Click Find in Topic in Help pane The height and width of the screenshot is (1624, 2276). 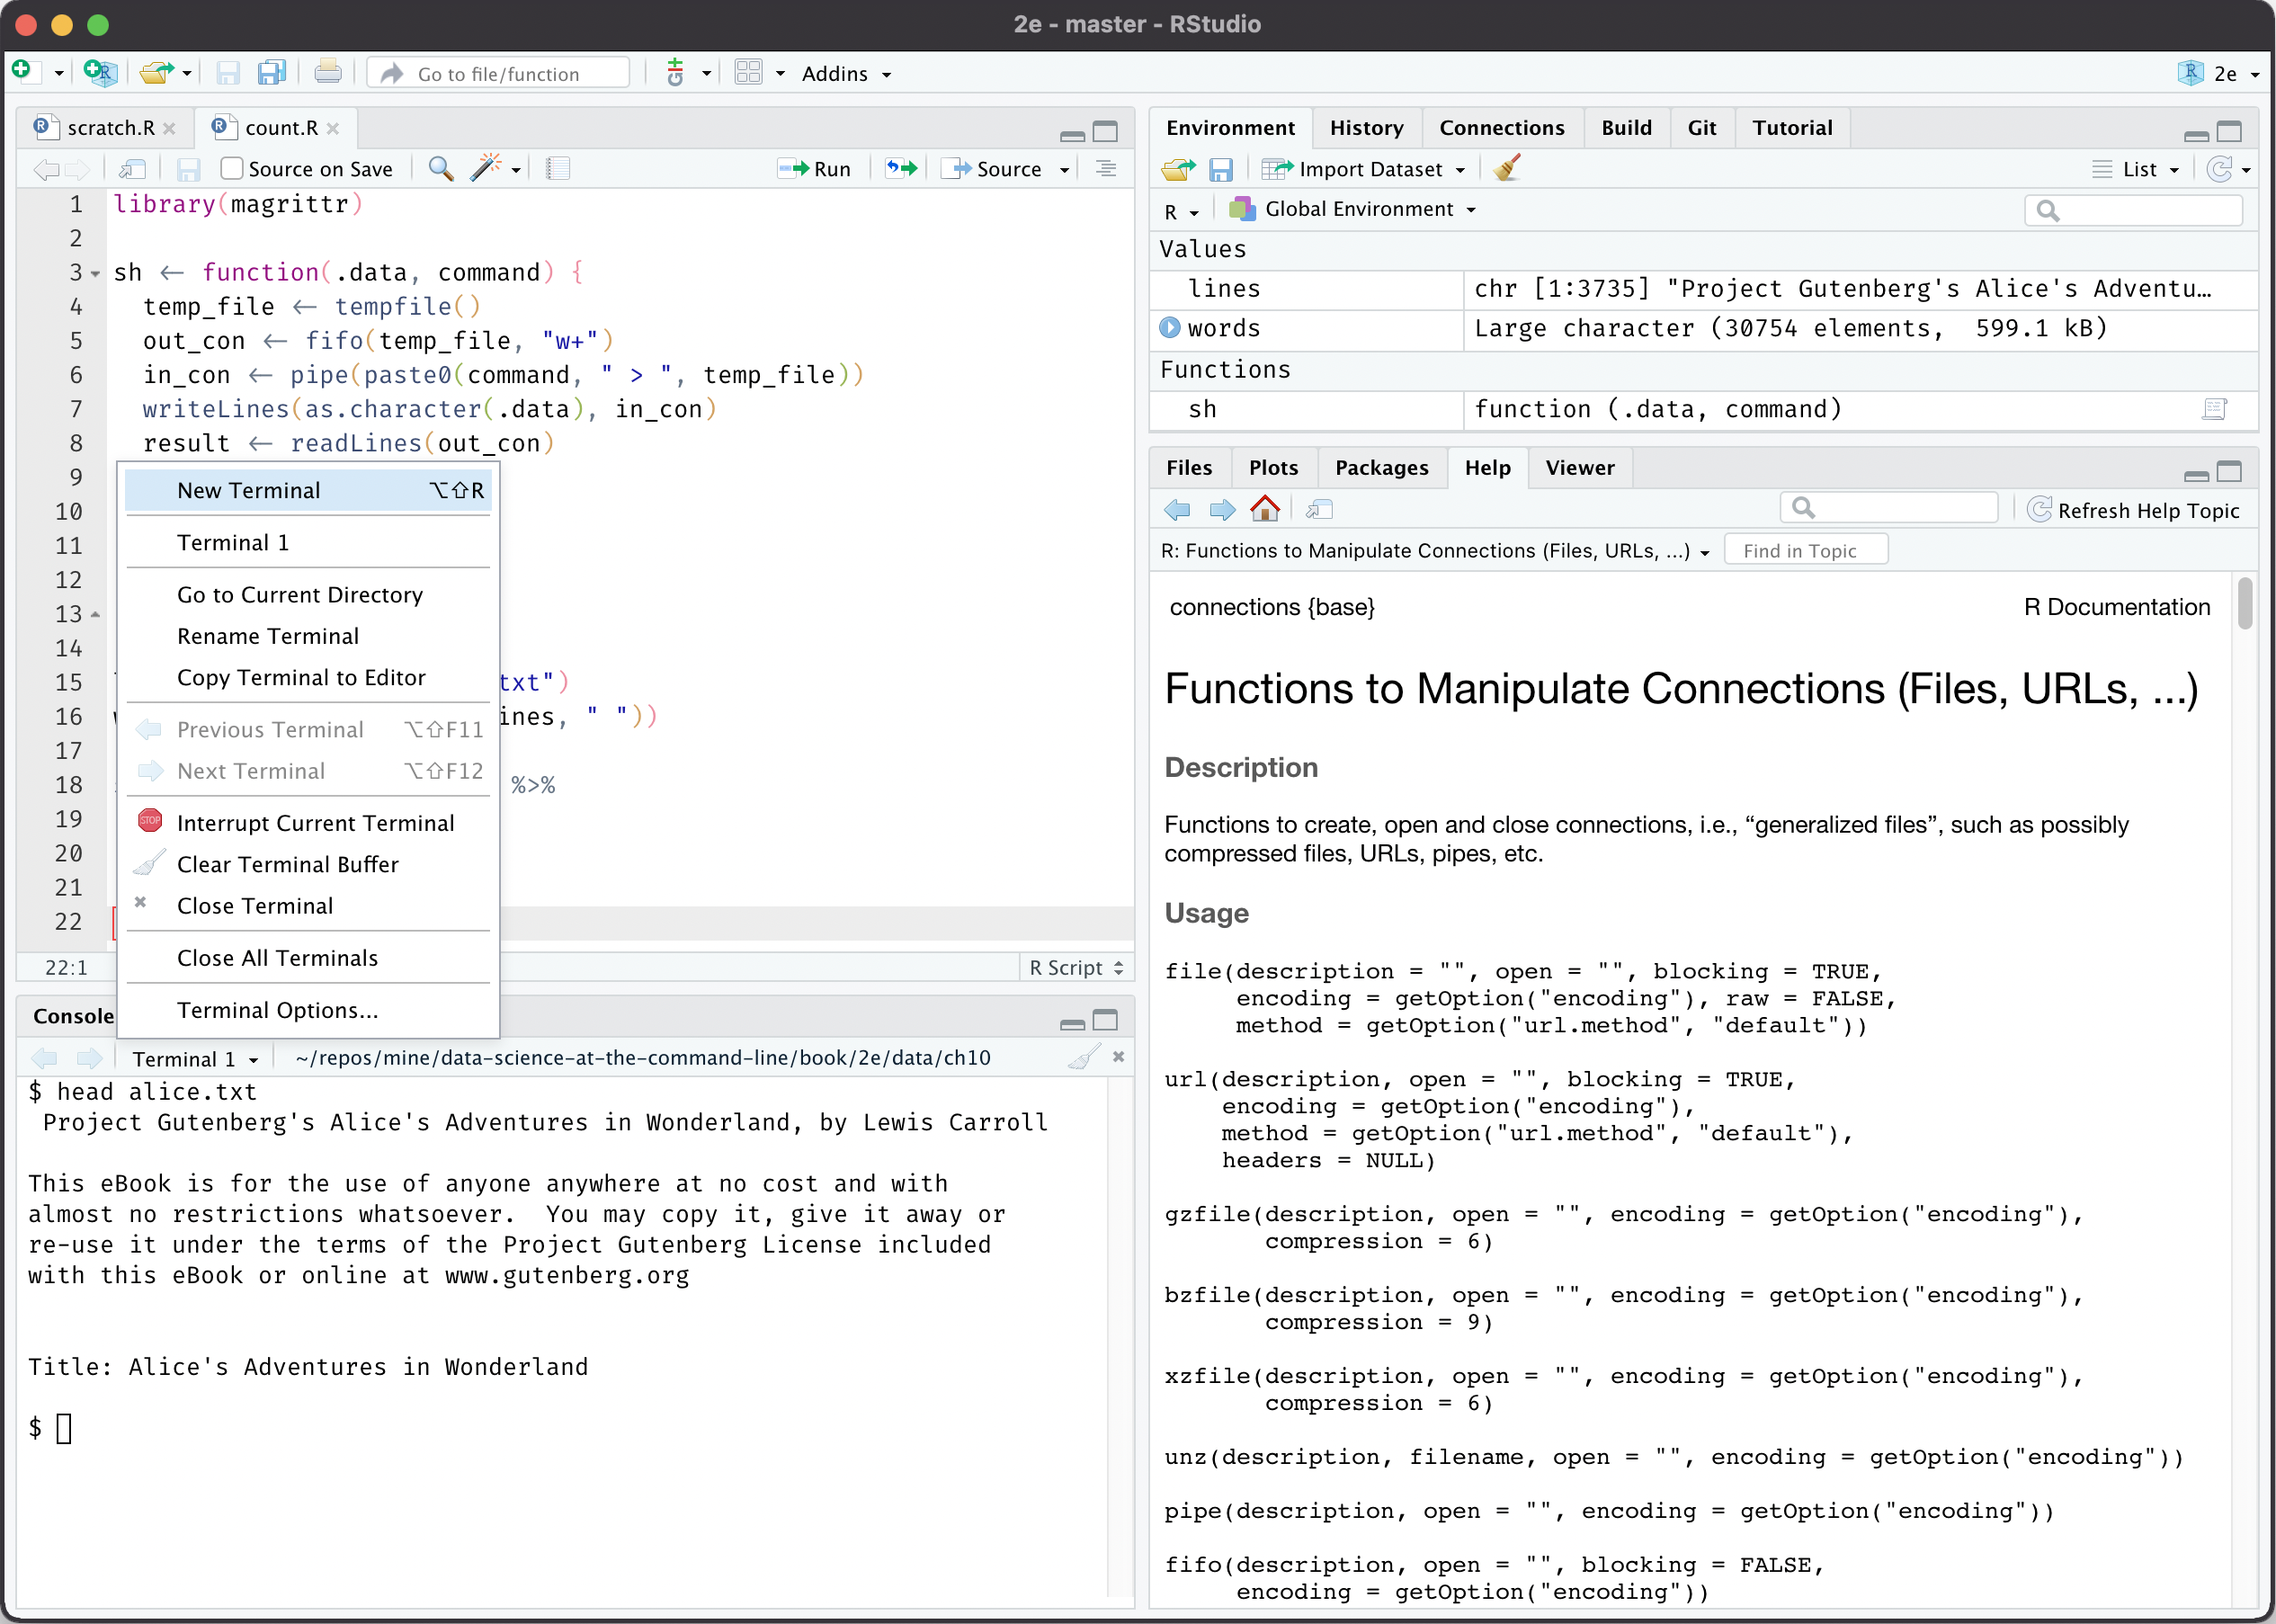pos(1806,549)
